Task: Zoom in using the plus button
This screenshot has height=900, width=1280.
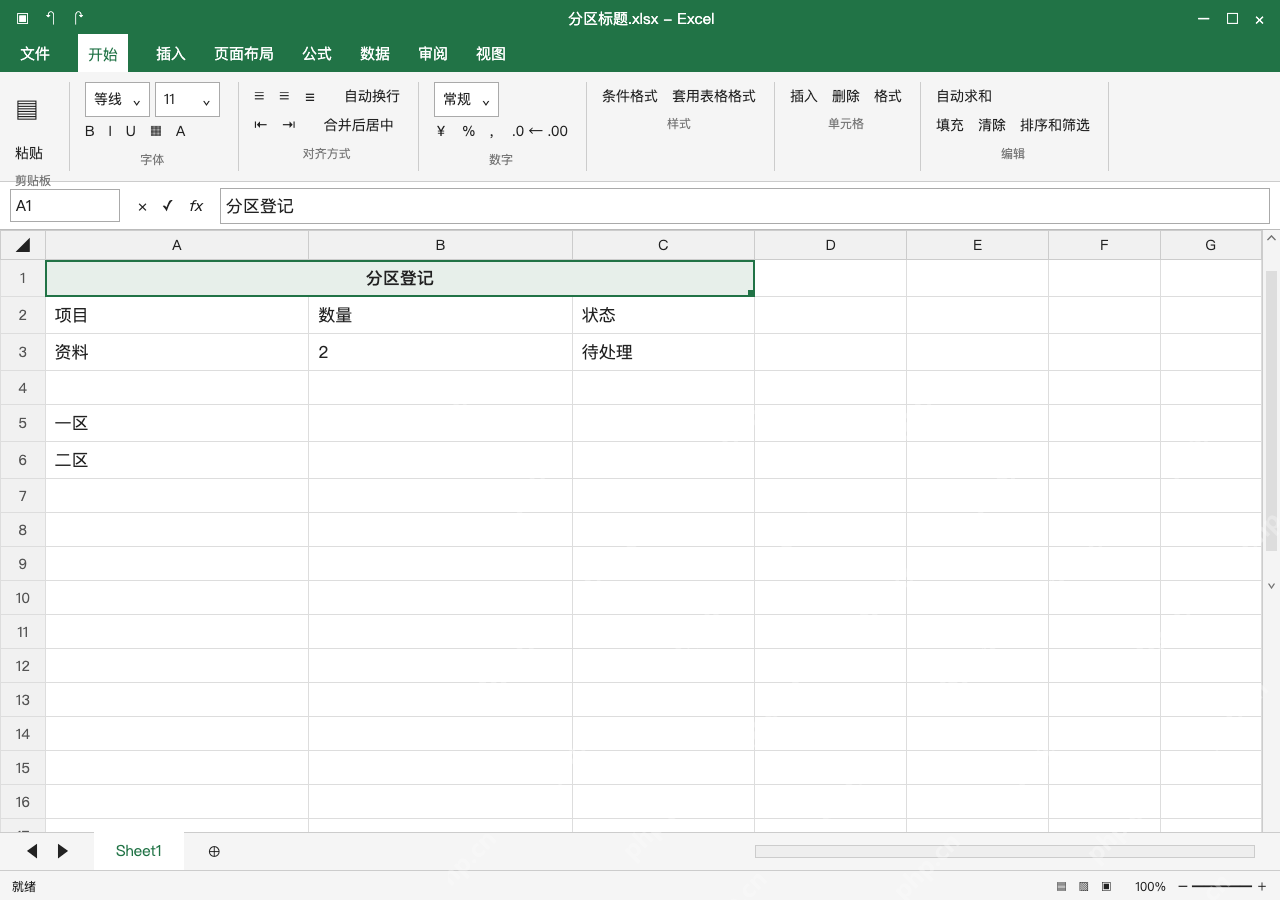Action: (1262, 886)
